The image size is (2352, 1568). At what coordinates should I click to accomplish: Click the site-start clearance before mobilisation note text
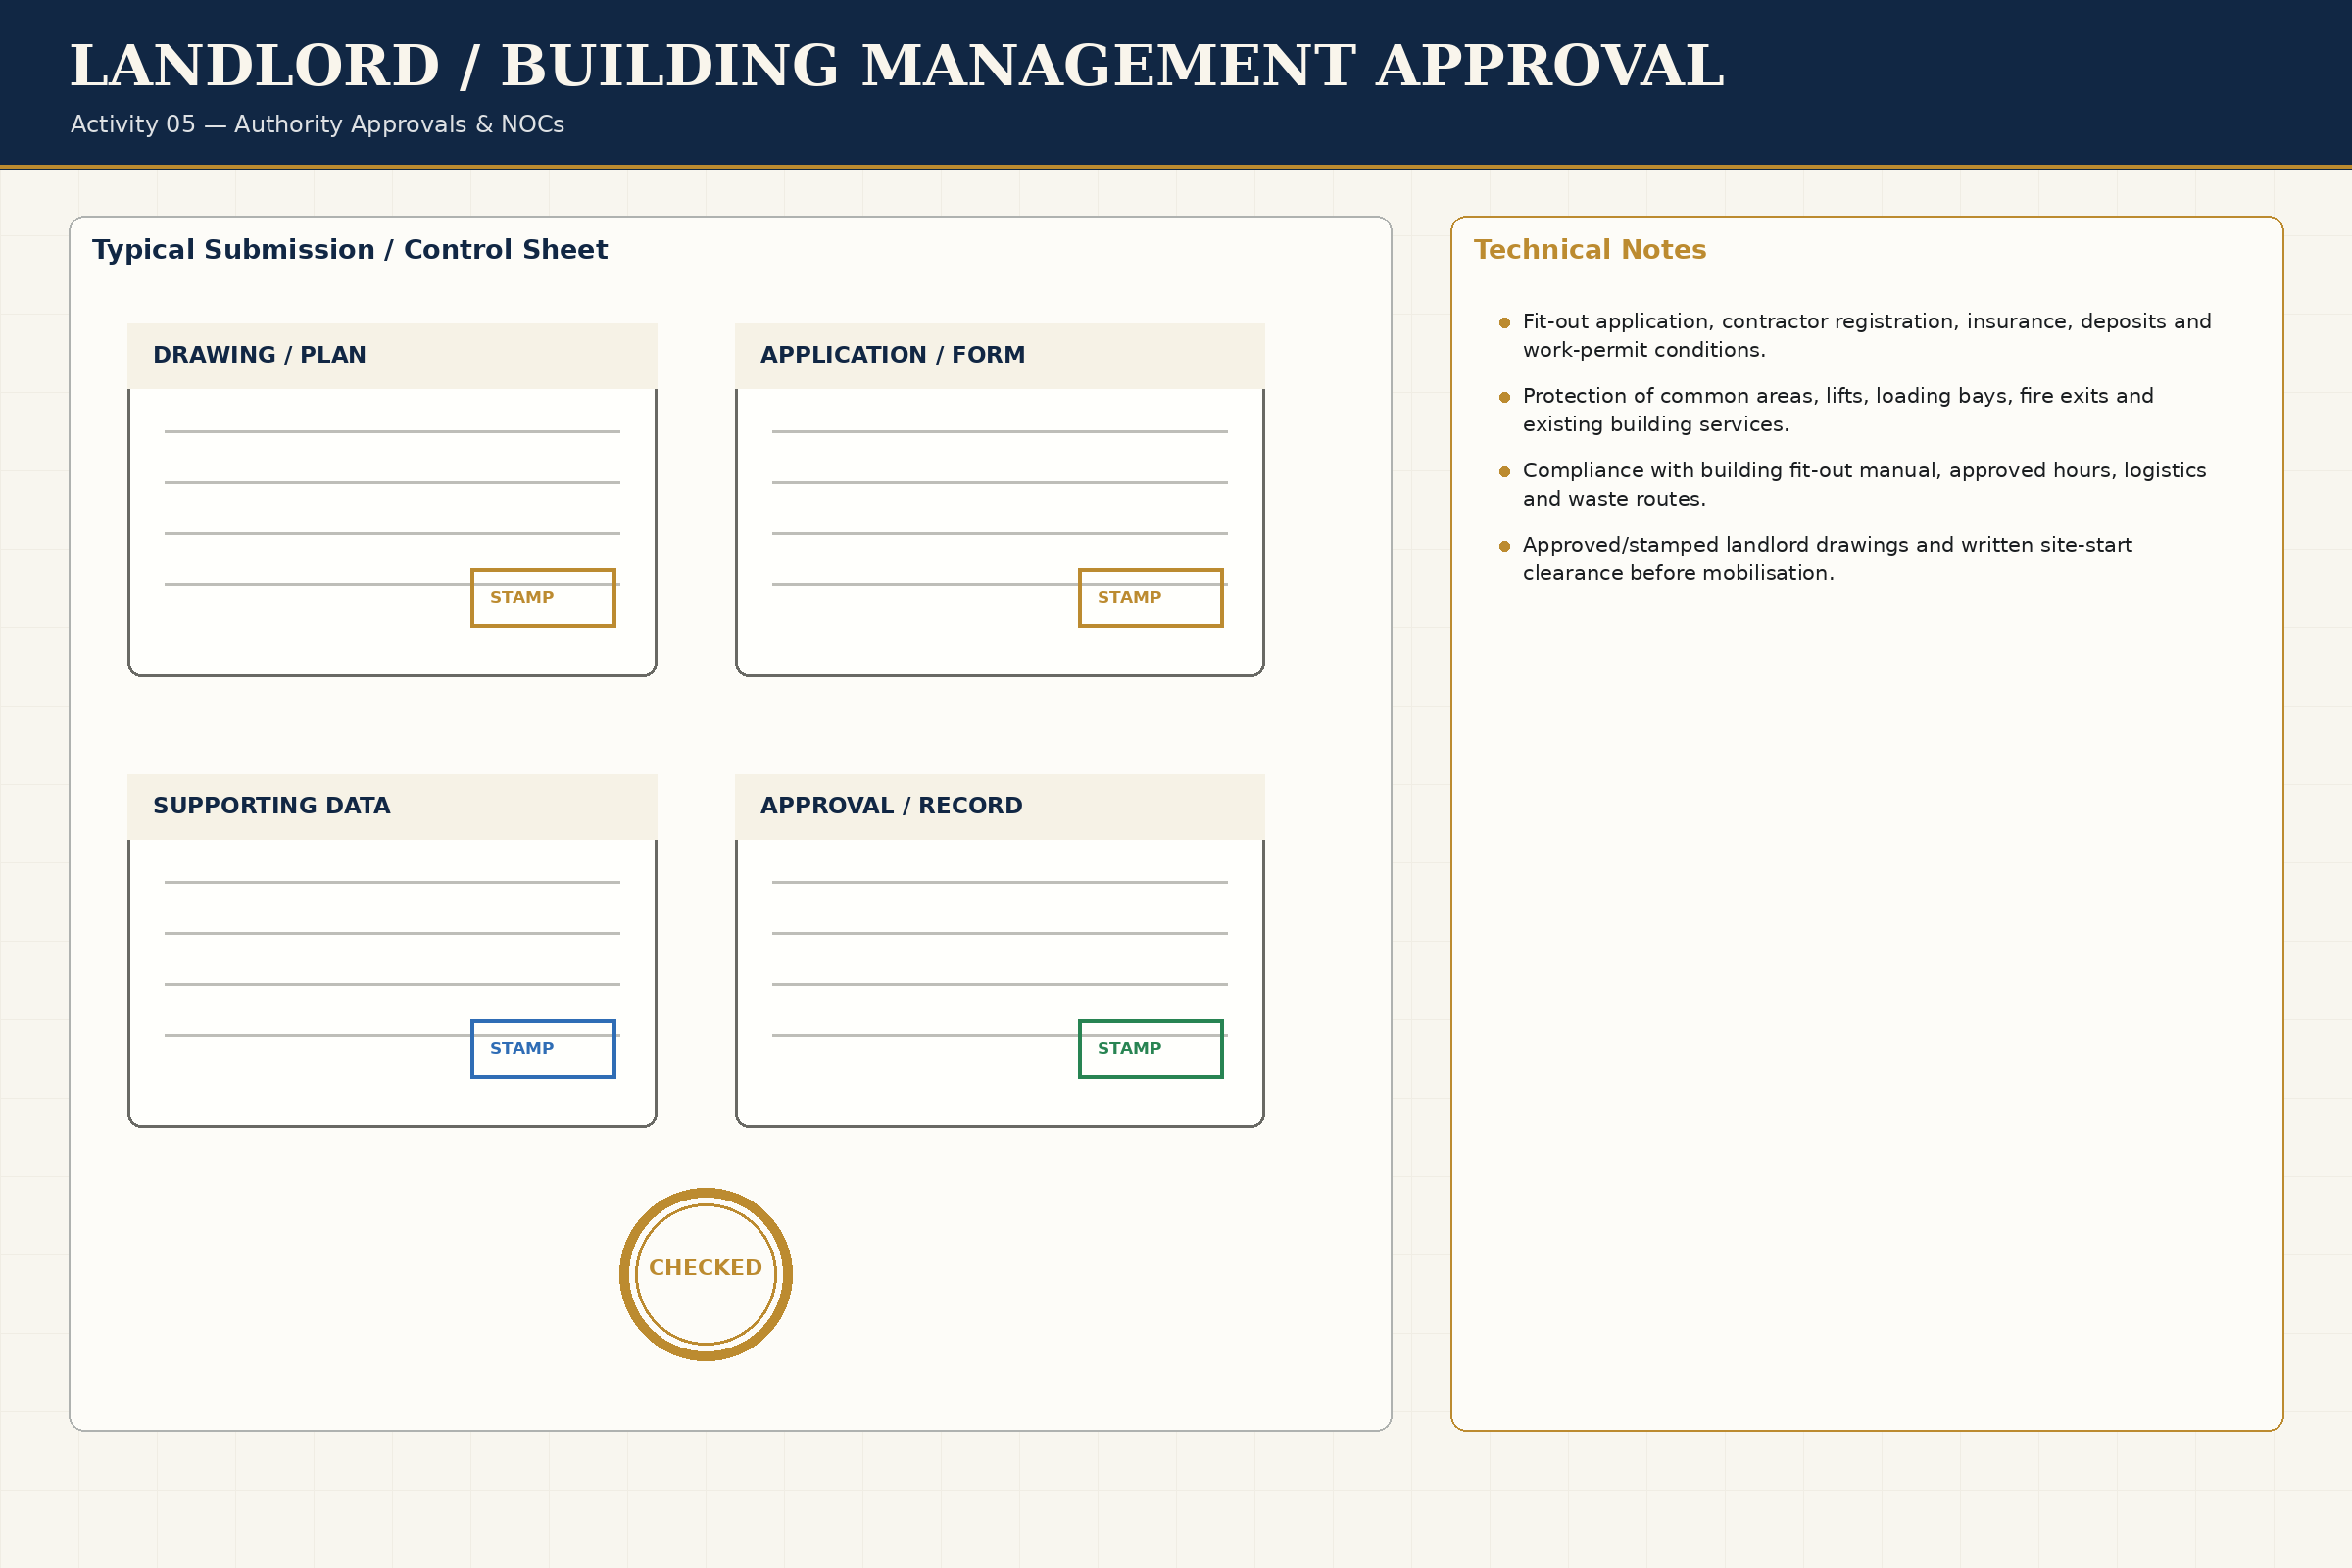1827,560
